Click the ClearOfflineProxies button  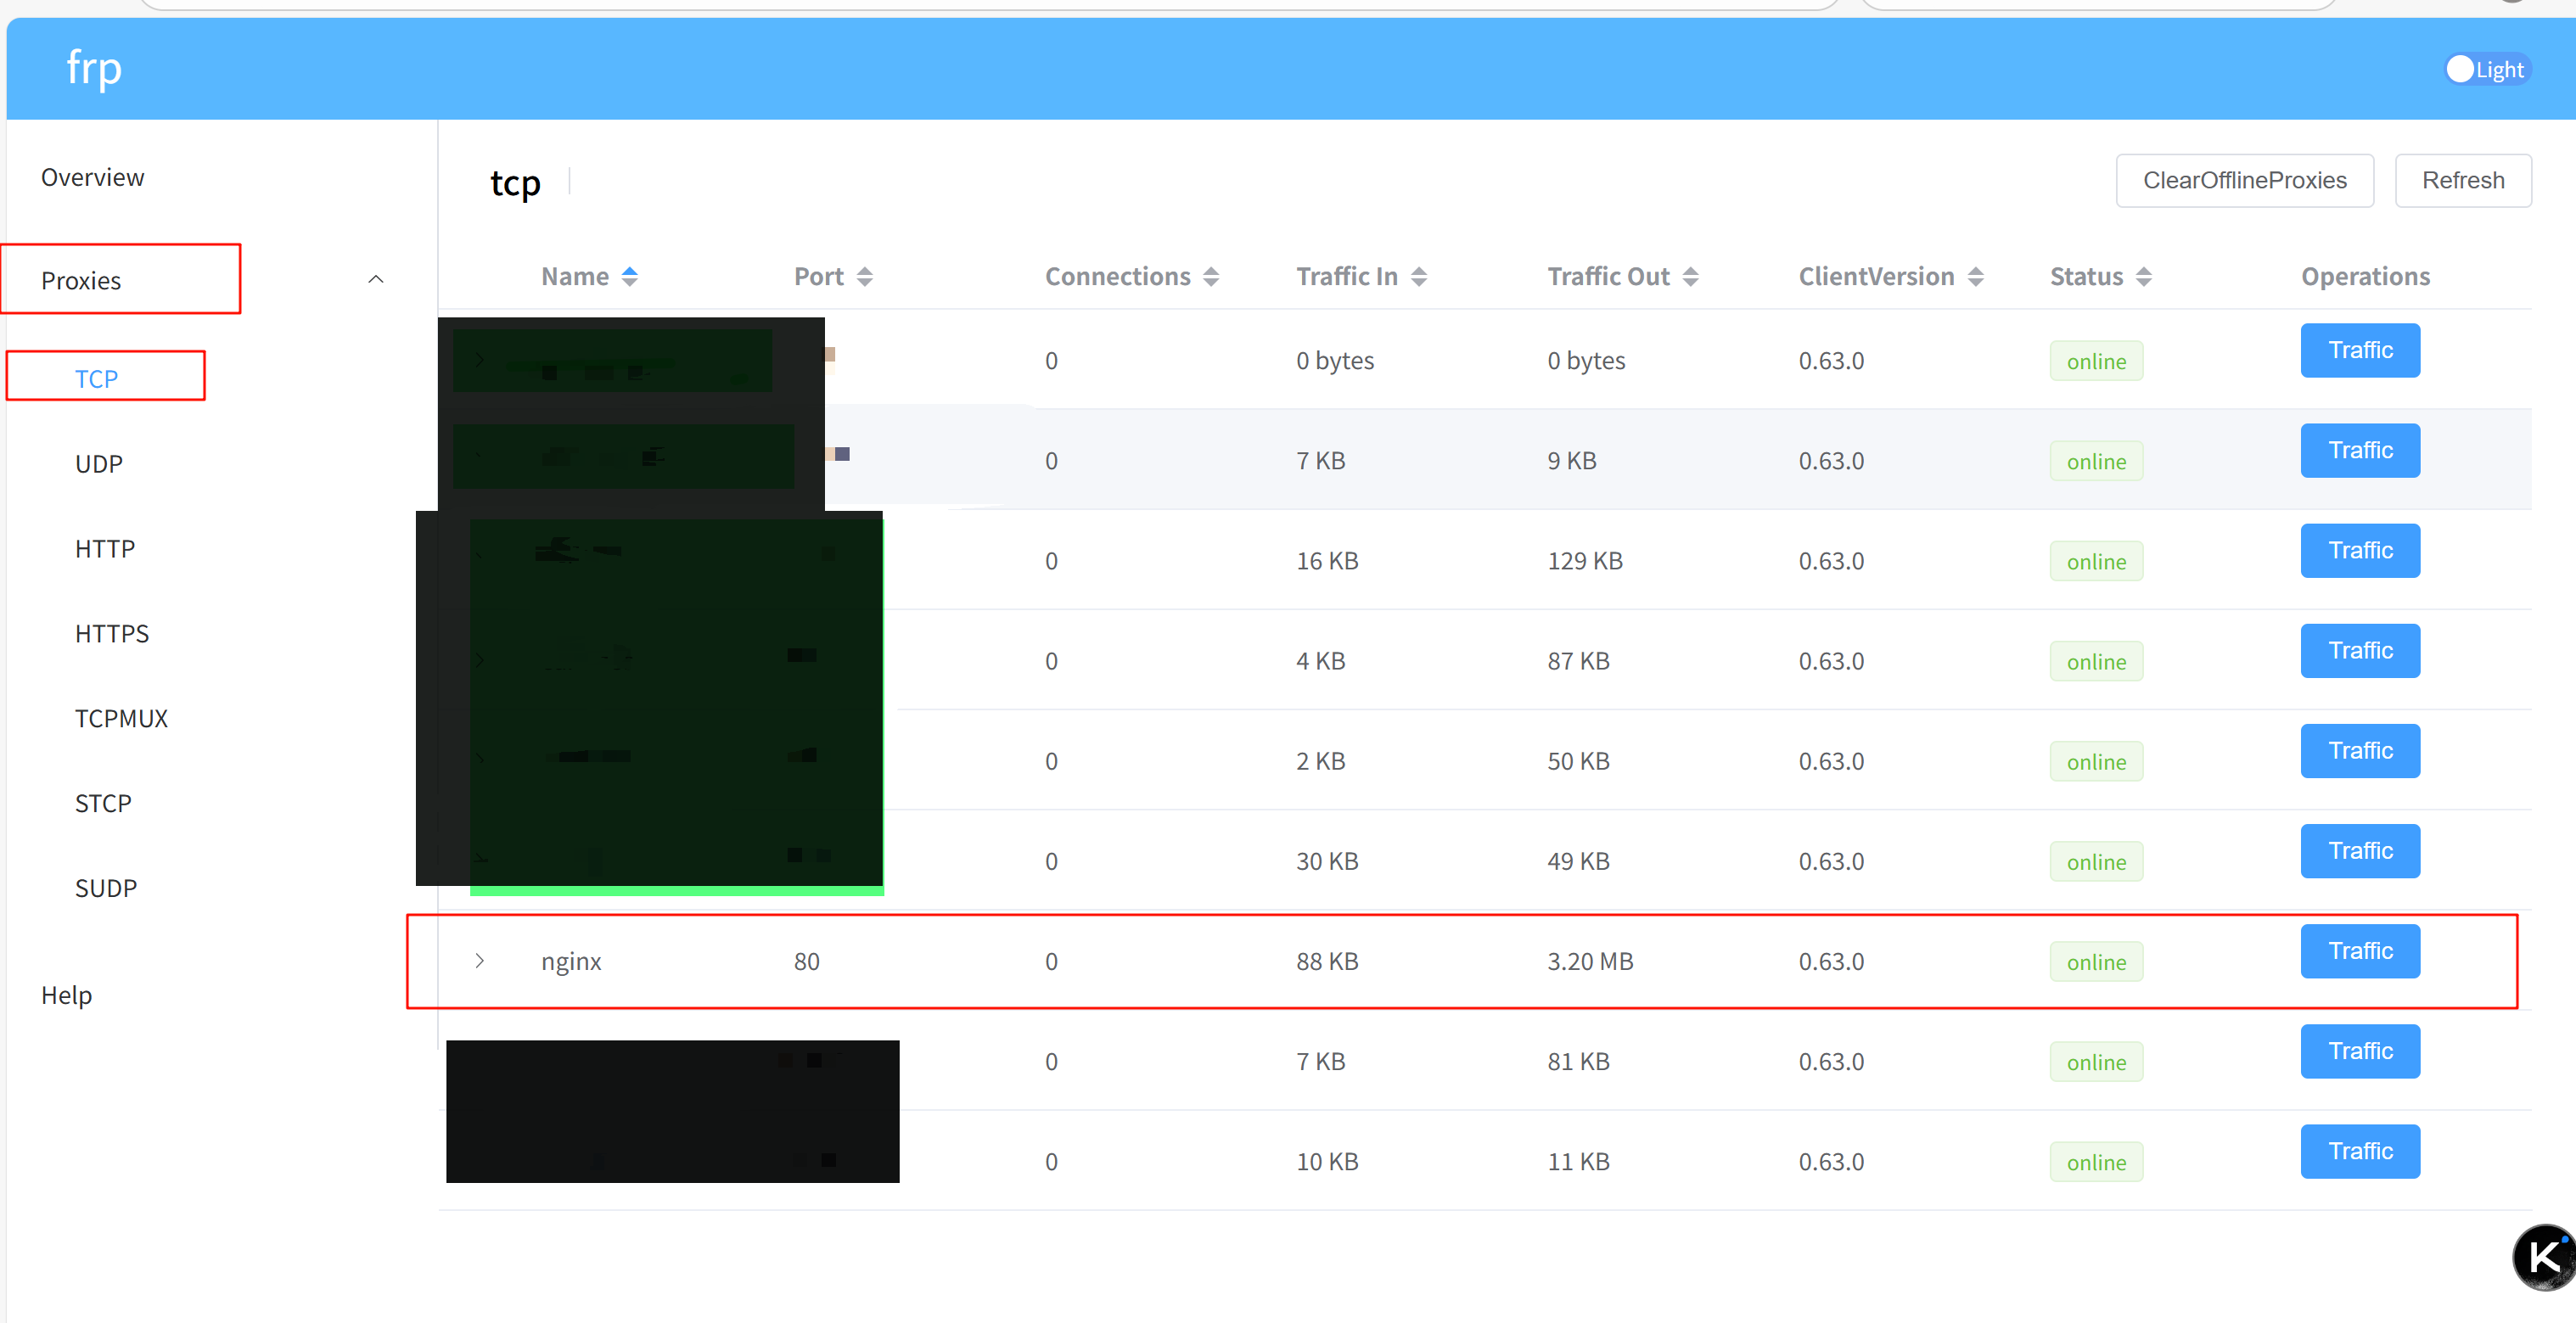tap(2243, 181)
